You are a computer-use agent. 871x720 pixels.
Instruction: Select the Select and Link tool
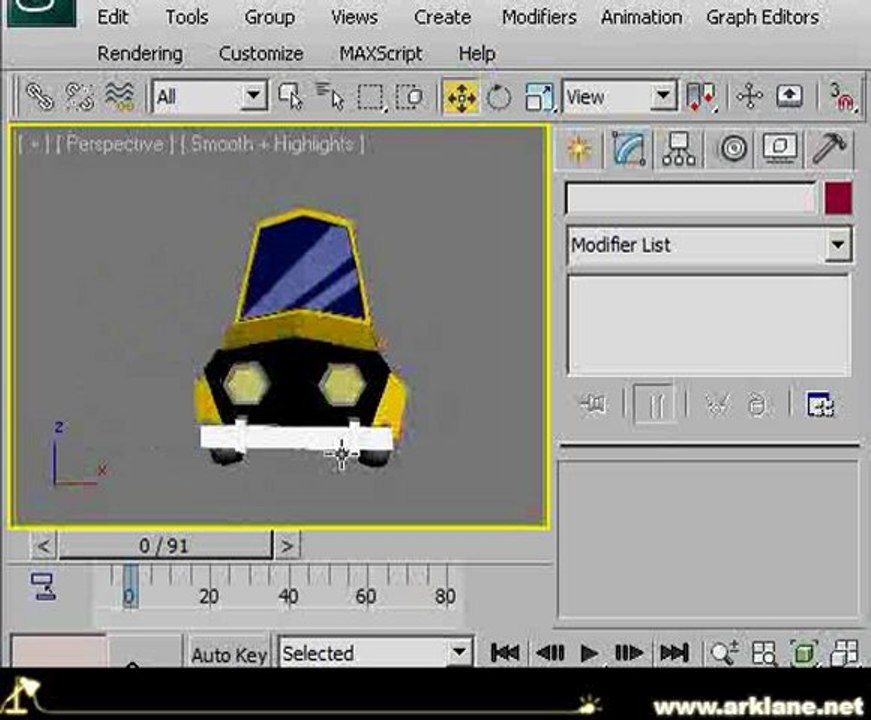pos(39,97)
